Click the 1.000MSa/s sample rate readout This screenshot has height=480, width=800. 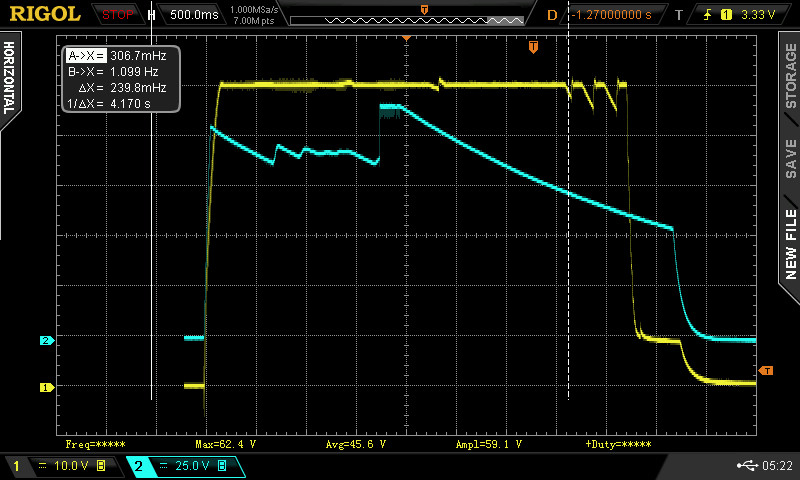pos(254,10)
